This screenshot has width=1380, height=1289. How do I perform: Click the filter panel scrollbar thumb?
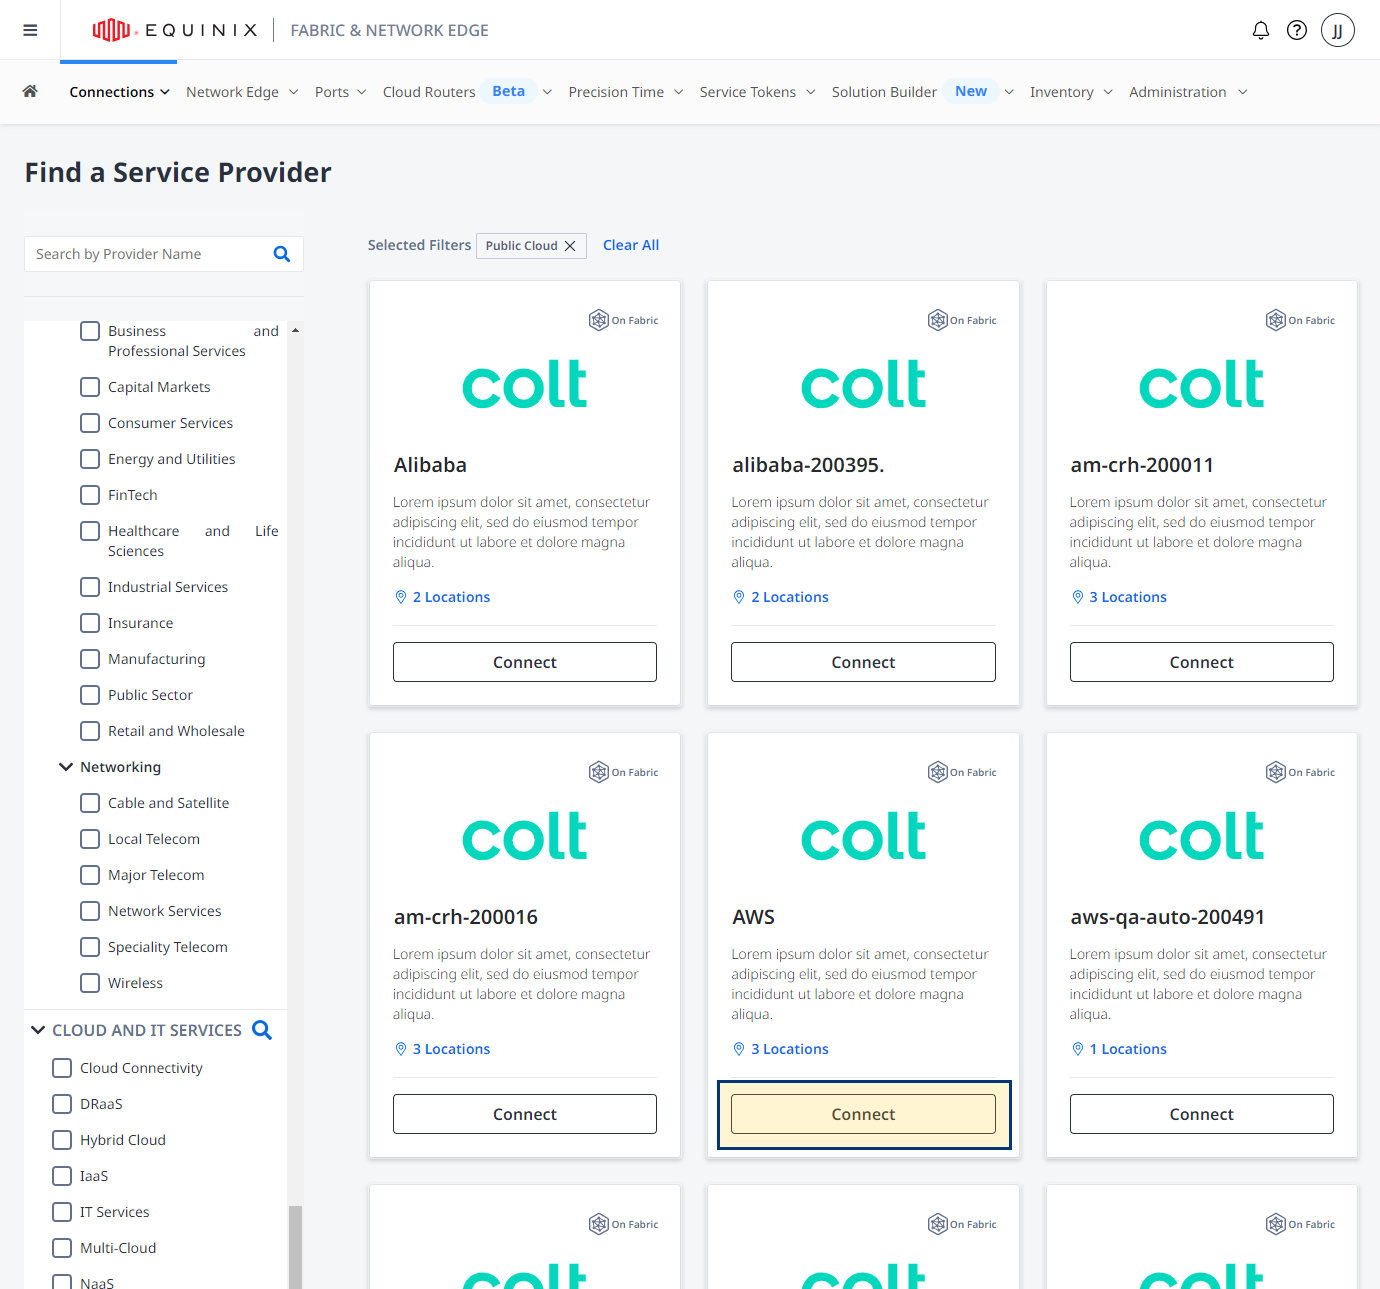[x=295, y=1247]
